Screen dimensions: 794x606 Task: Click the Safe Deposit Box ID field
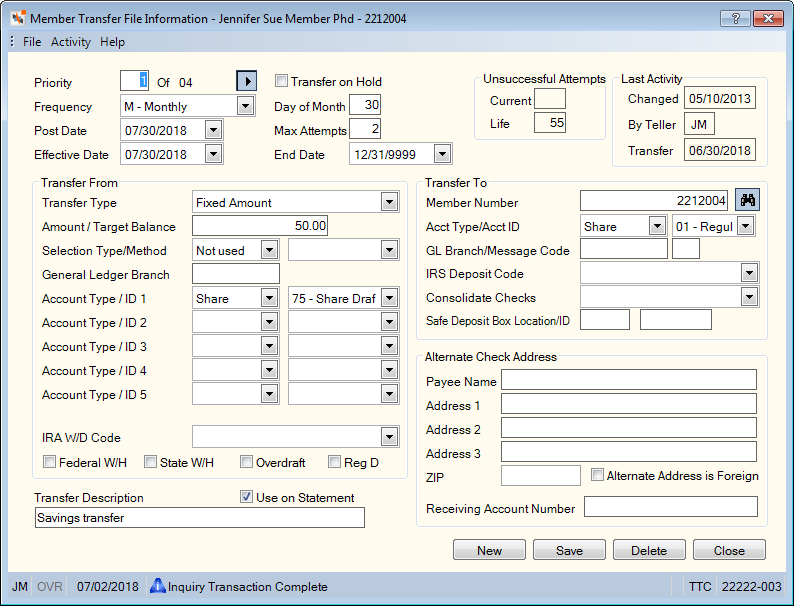pyautogui.click(x=676, y=320)
